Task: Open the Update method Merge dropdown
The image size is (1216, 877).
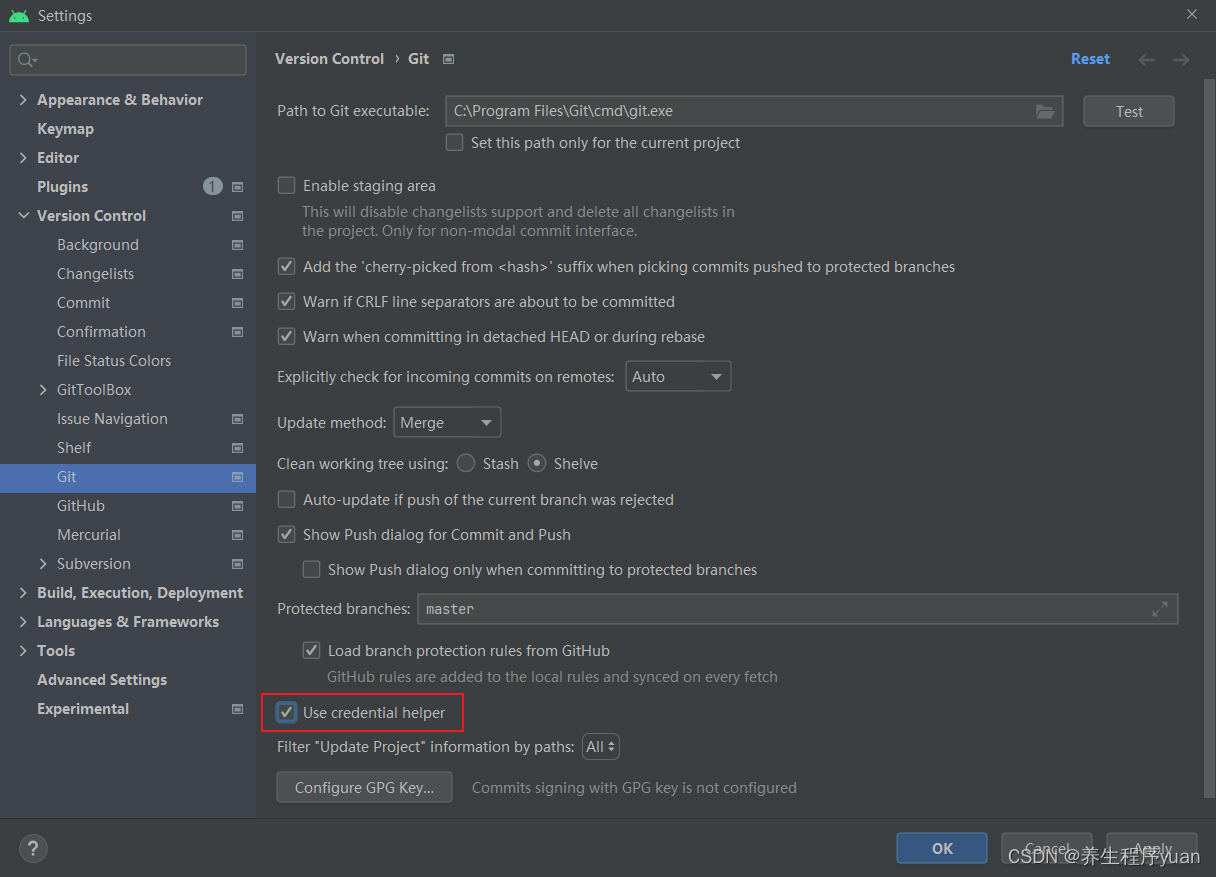Action: [x=447, y=423]
